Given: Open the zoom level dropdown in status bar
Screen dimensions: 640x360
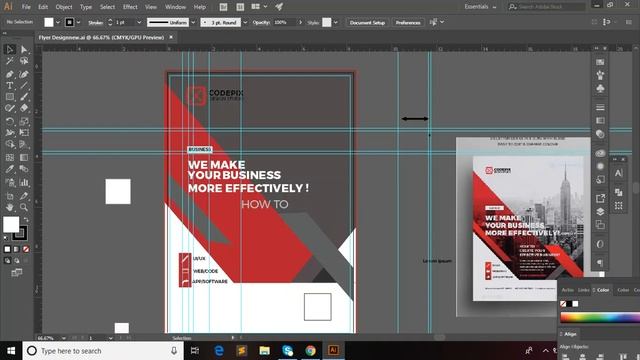Looking at the screenshot, I should coord(64,338).
